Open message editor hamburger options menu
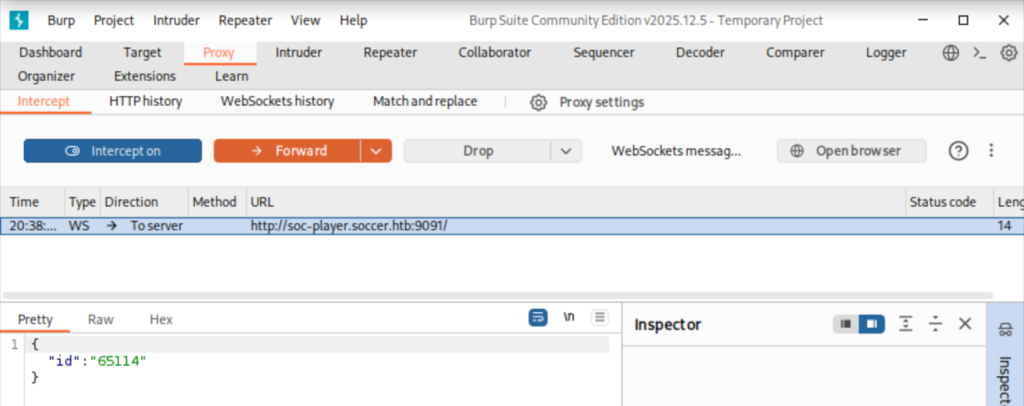 (x=599, y=318)
